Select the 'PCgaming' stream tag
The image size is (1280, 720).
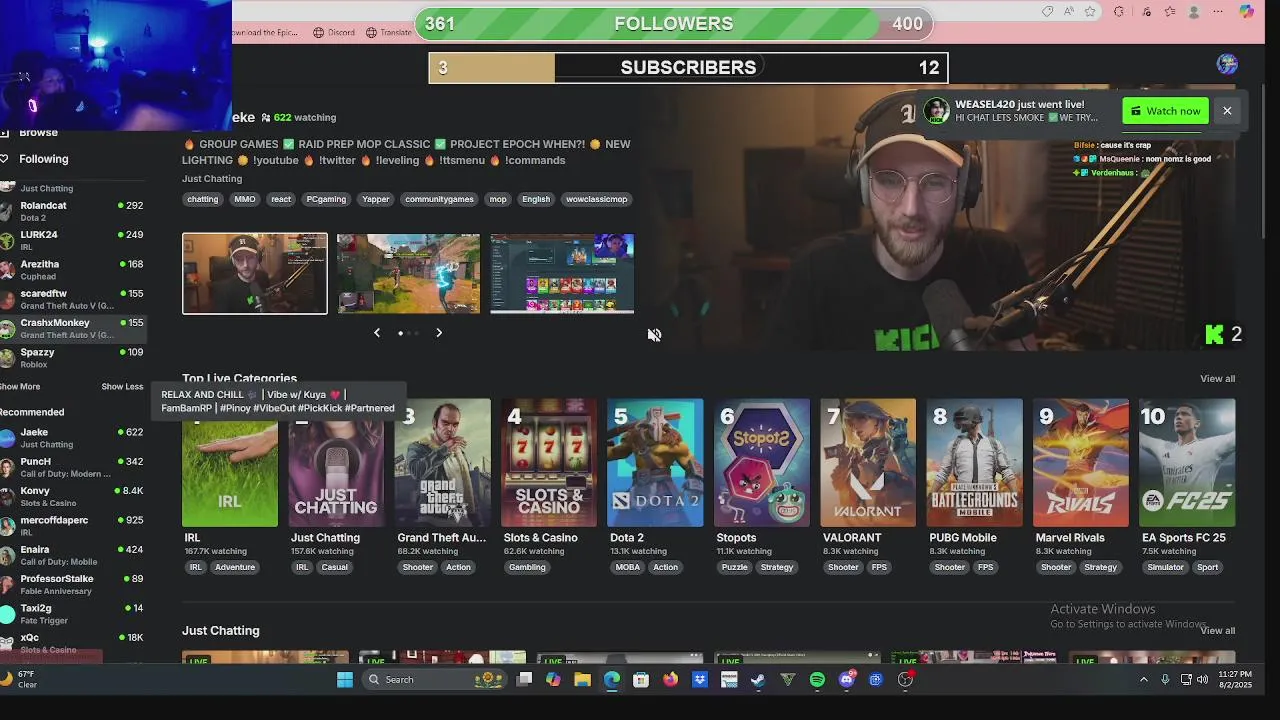point(326,199)
